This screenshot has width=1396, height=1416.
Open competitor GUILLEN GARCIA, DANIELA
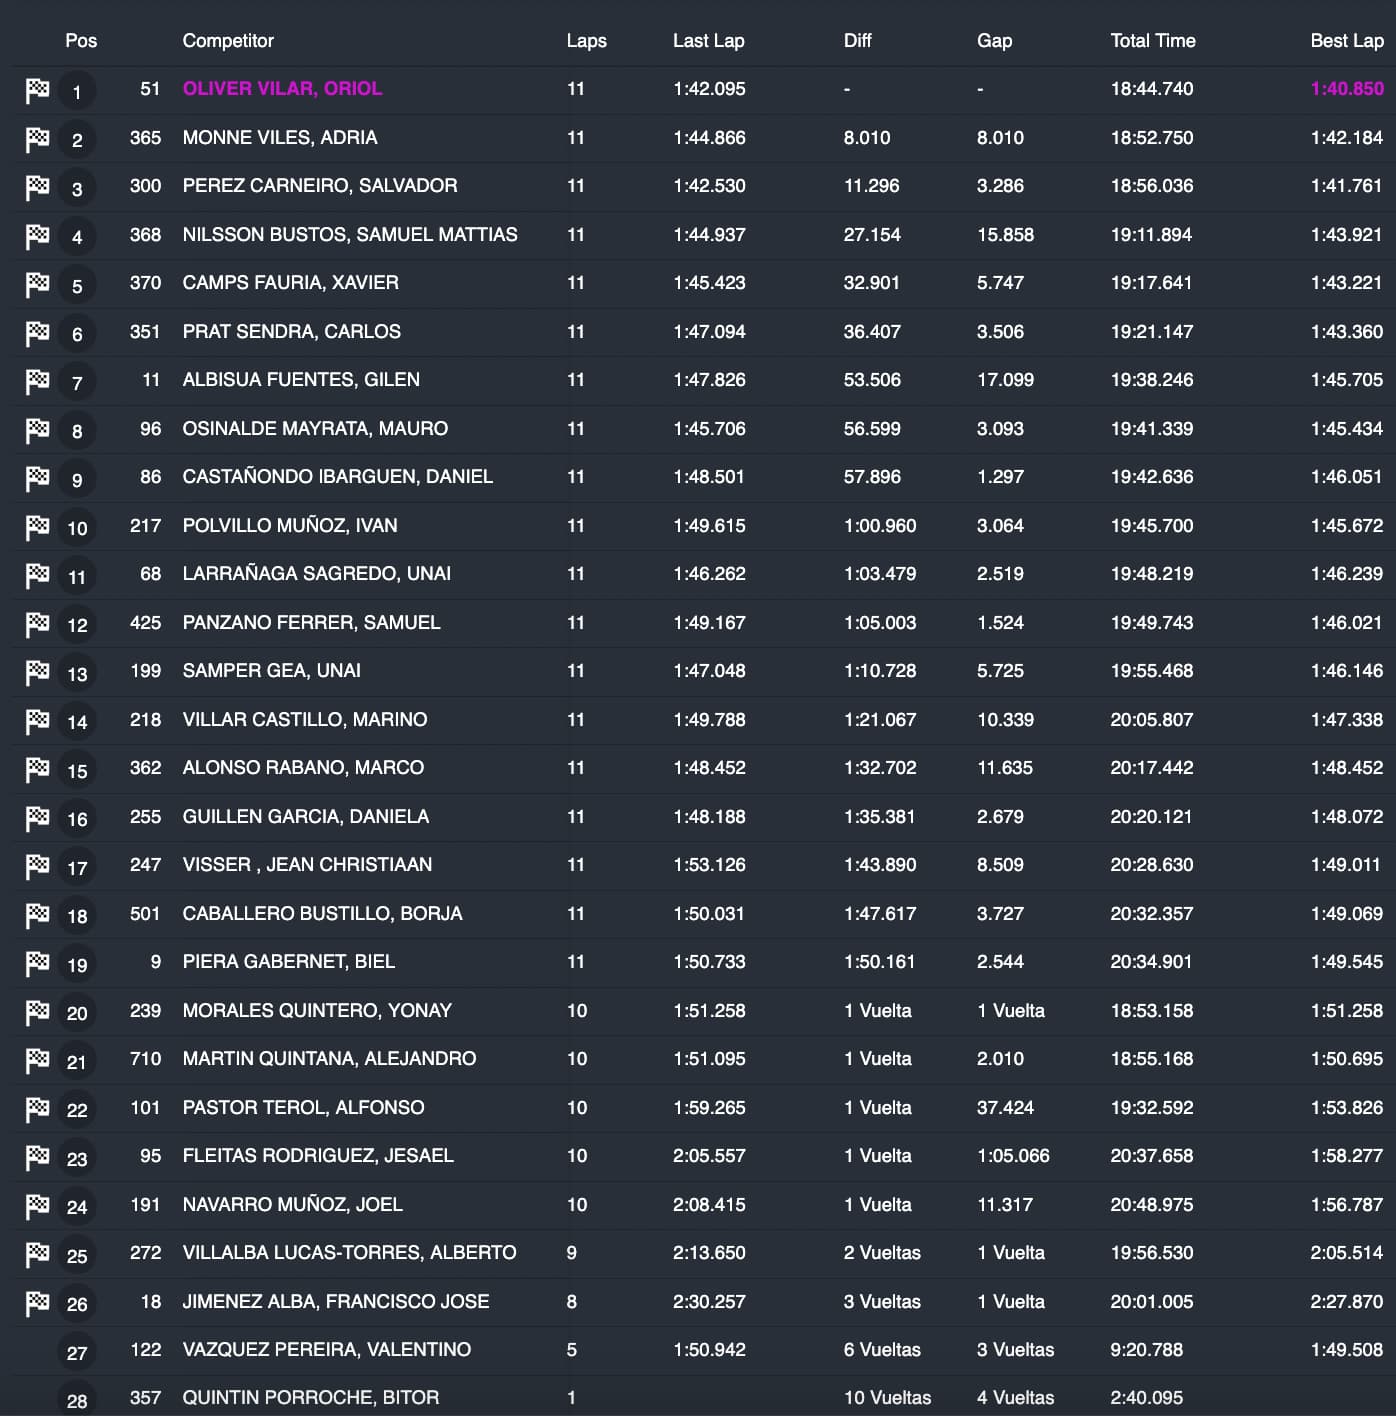305,817
